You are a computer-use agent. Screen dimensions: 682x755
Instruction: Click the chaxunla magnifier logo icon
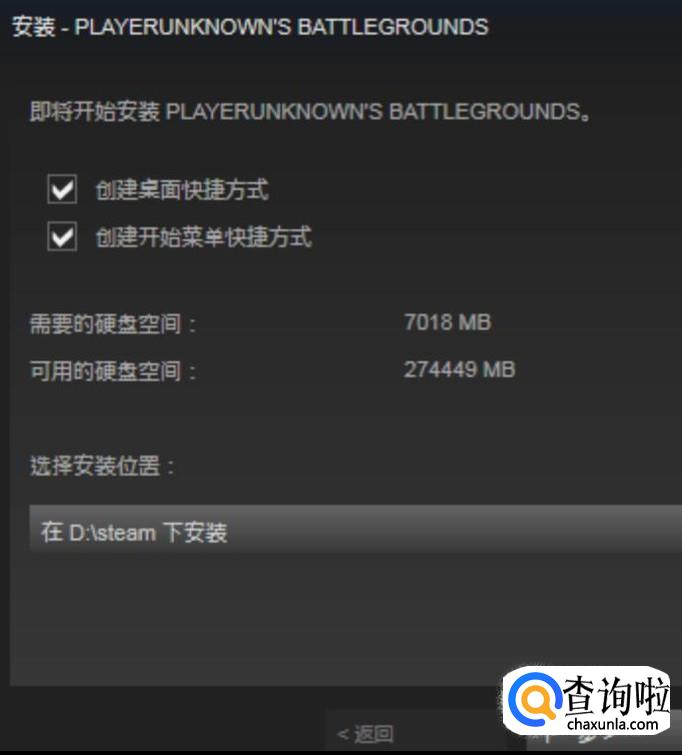click(534, 700)
